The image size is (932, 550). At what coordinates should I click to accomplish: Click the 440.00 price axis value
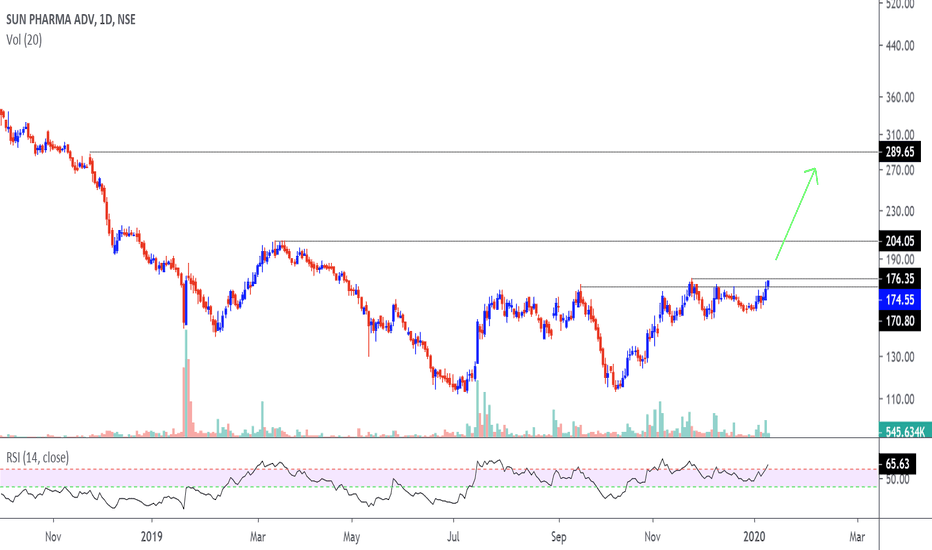[x=900, y=46]
